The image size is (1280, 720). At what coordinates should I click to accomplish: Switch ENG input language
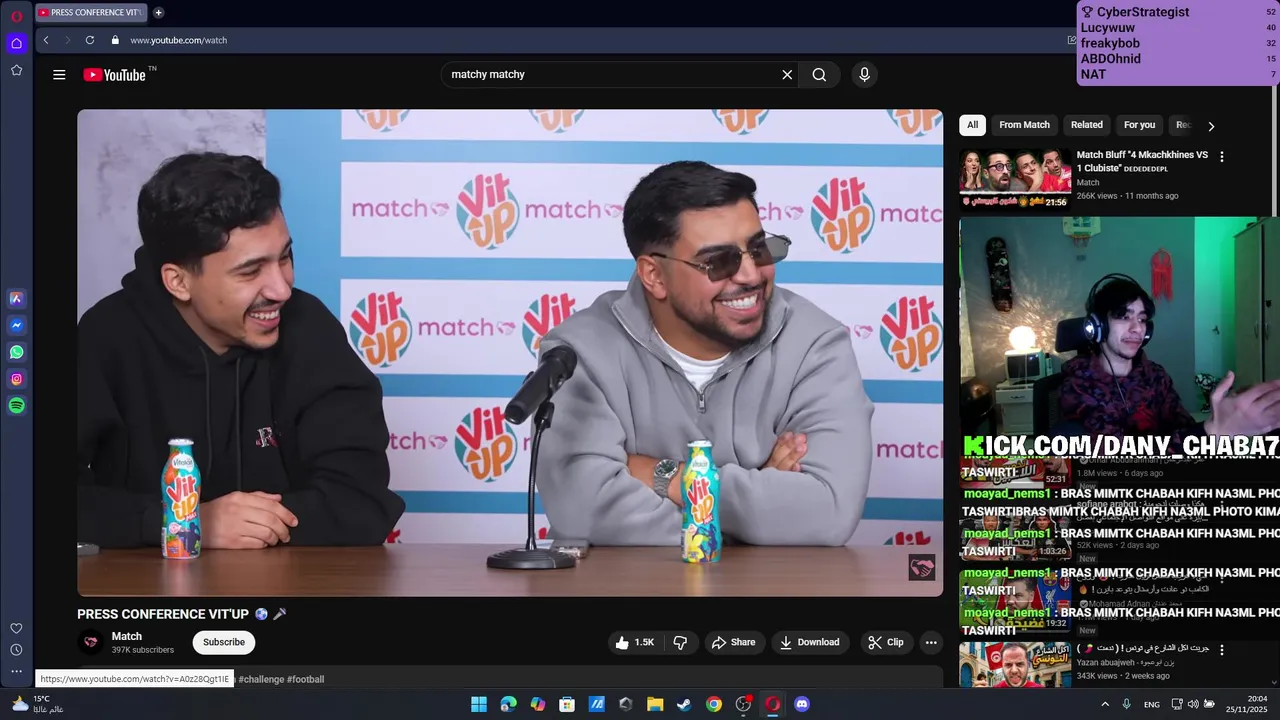click(1152, 704)
